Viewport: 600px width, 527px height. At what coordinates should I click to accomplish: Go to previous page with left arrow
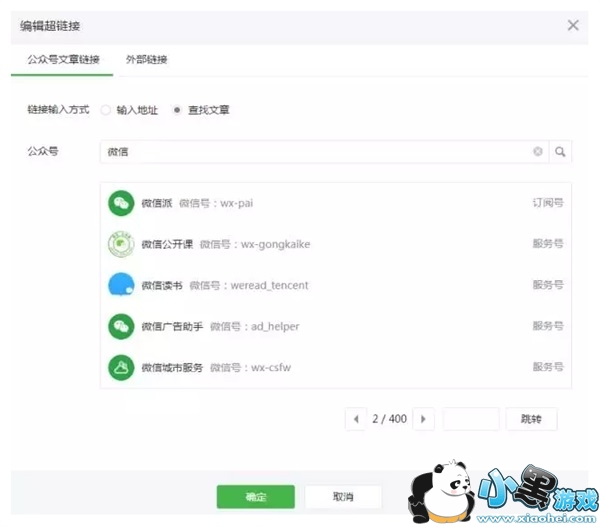[x=356, y=419]
